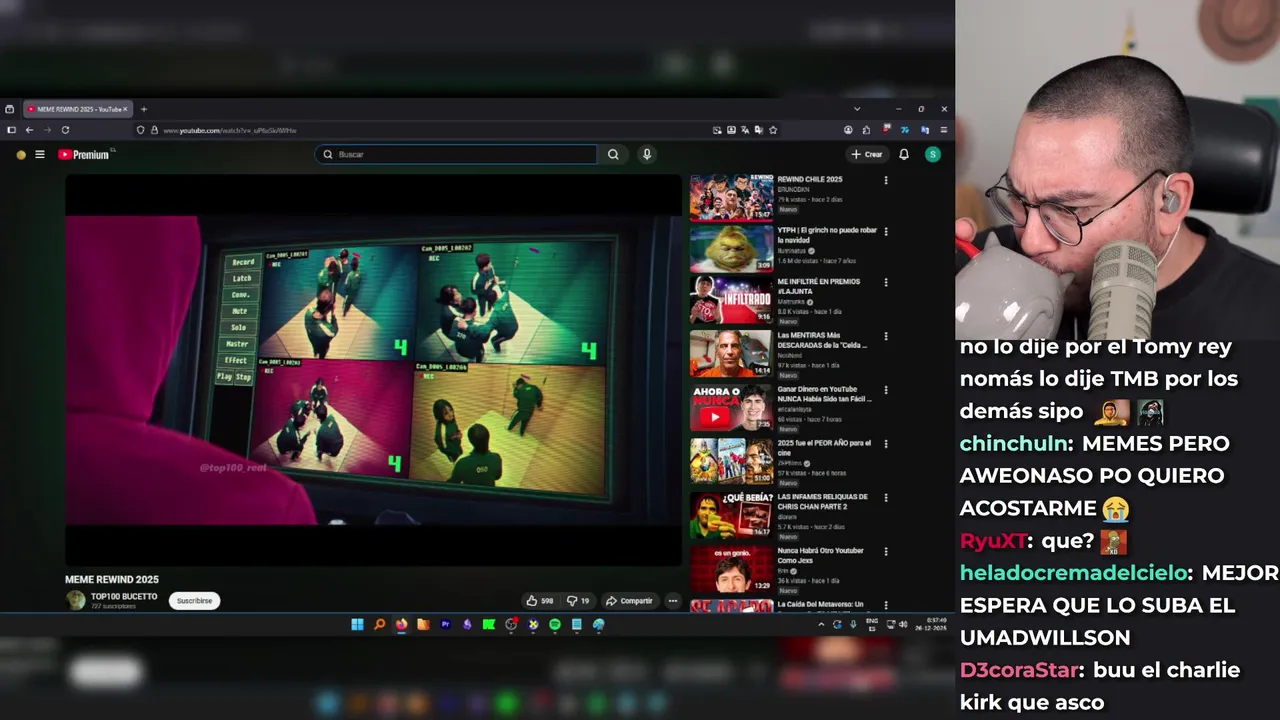Image resolution: width=1280 pixels, height=720 pixels.
Task: Open AHORA O NUNCA video thumbnail
Action: (732, 407)
